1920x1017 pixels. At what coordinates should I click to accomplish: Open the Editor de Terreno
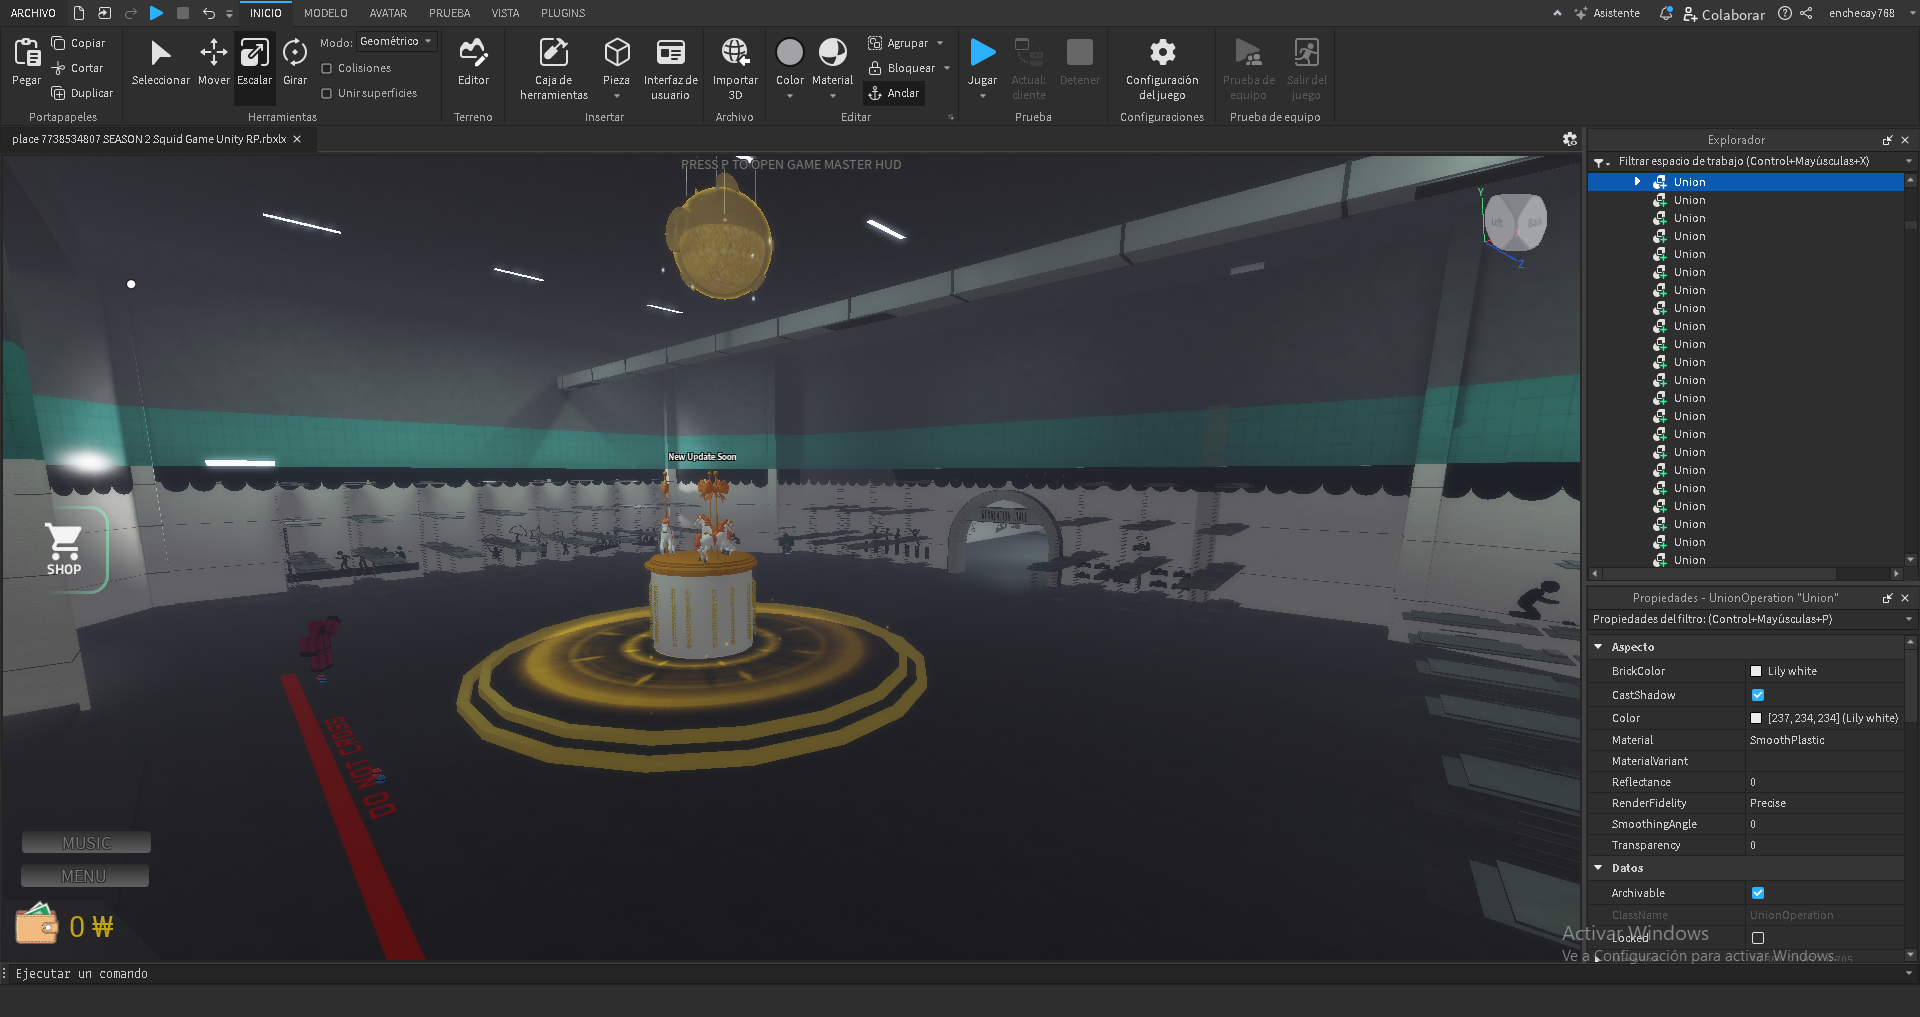click(x=473, y=60)
